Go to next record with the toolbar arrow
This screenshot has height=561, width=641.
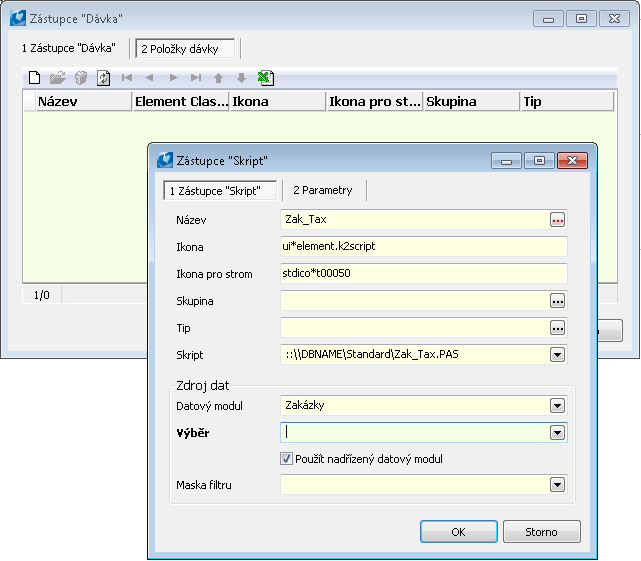(173, 77)
